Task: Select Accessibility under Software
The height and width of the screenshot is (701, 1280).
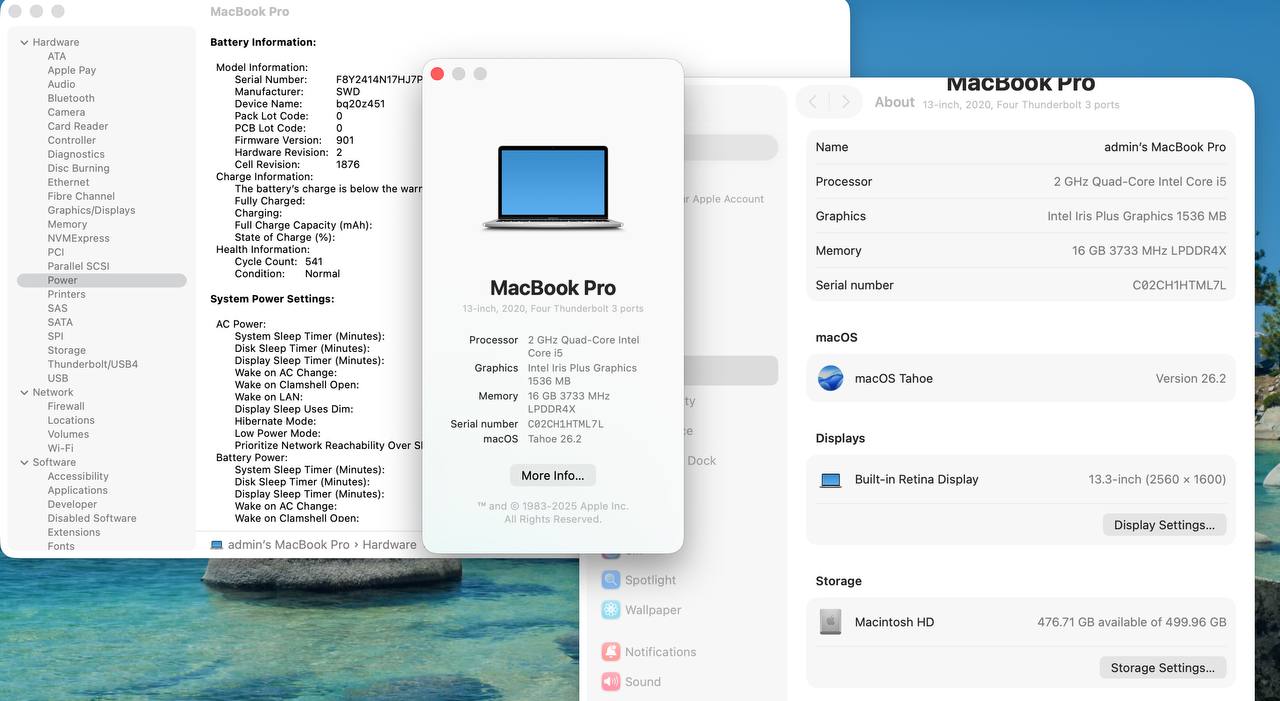Action: 78,476
